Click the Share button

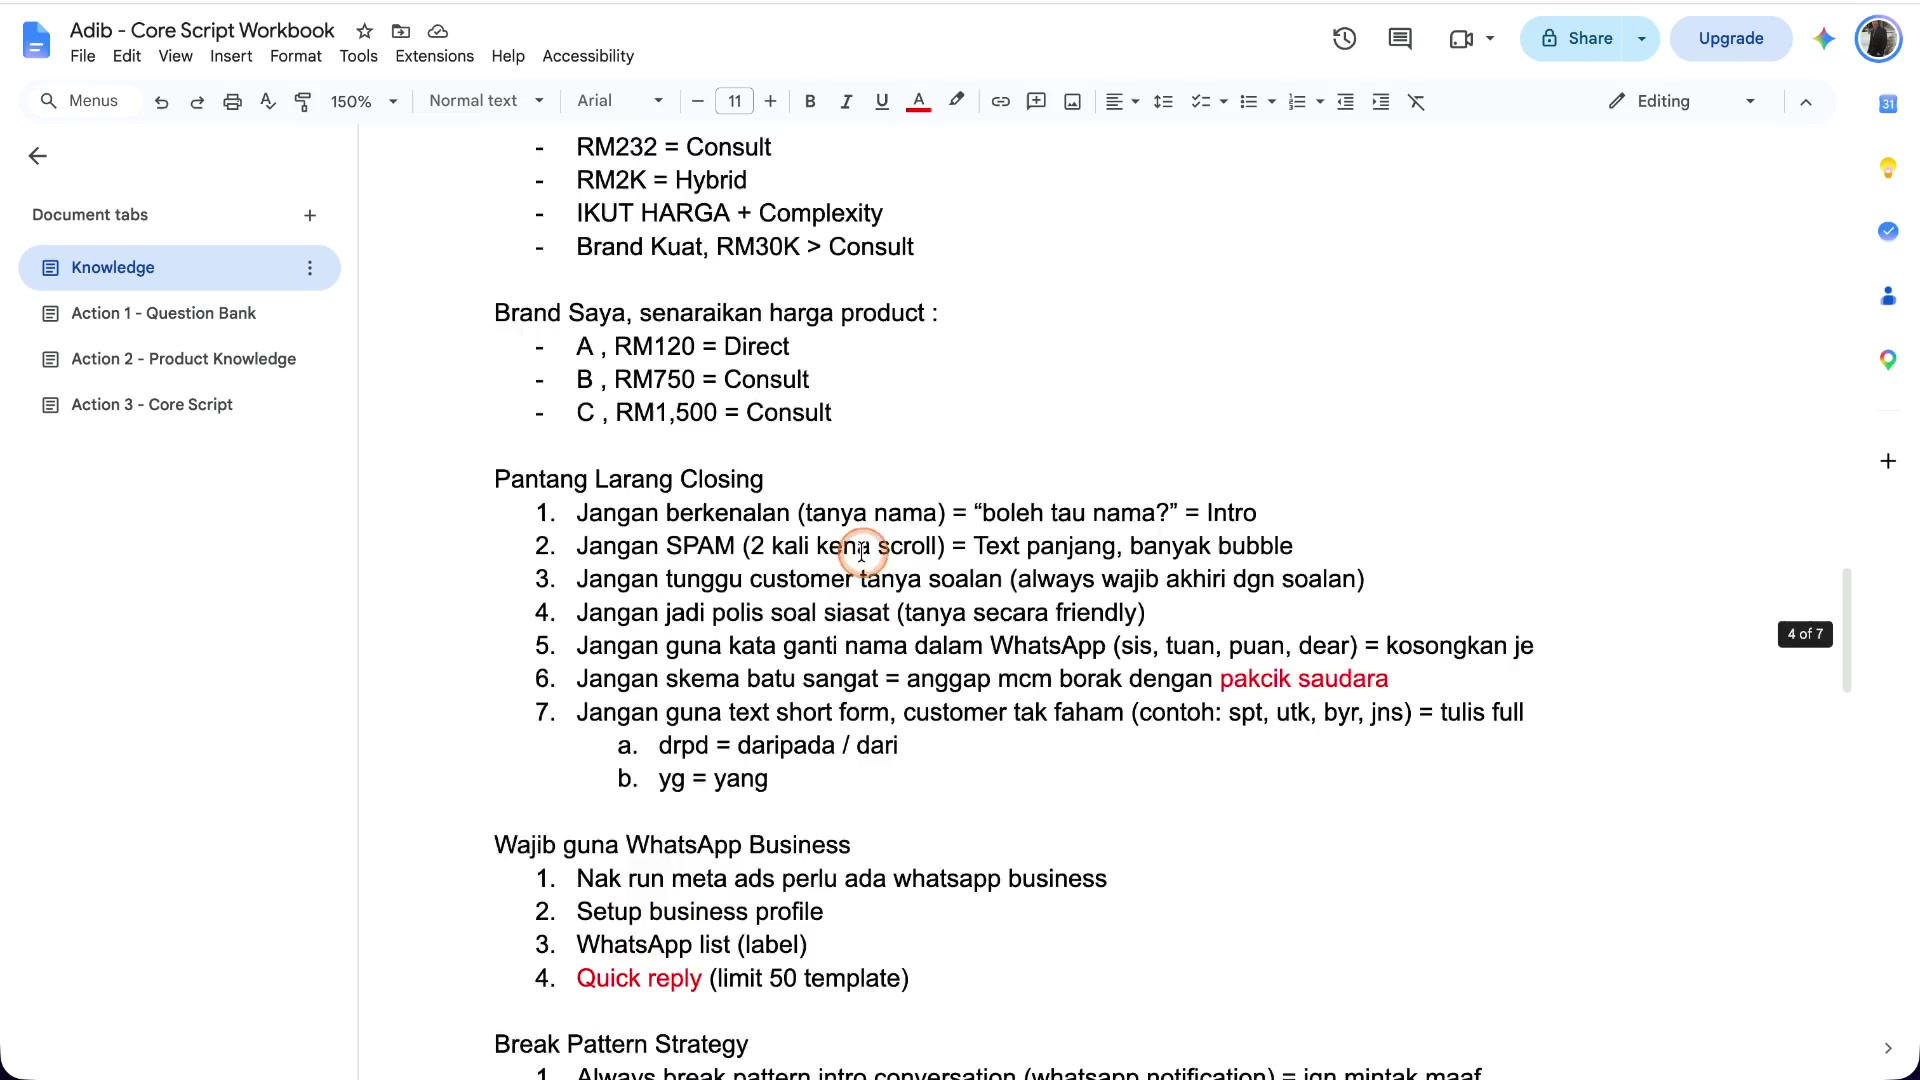(1577, 39)
